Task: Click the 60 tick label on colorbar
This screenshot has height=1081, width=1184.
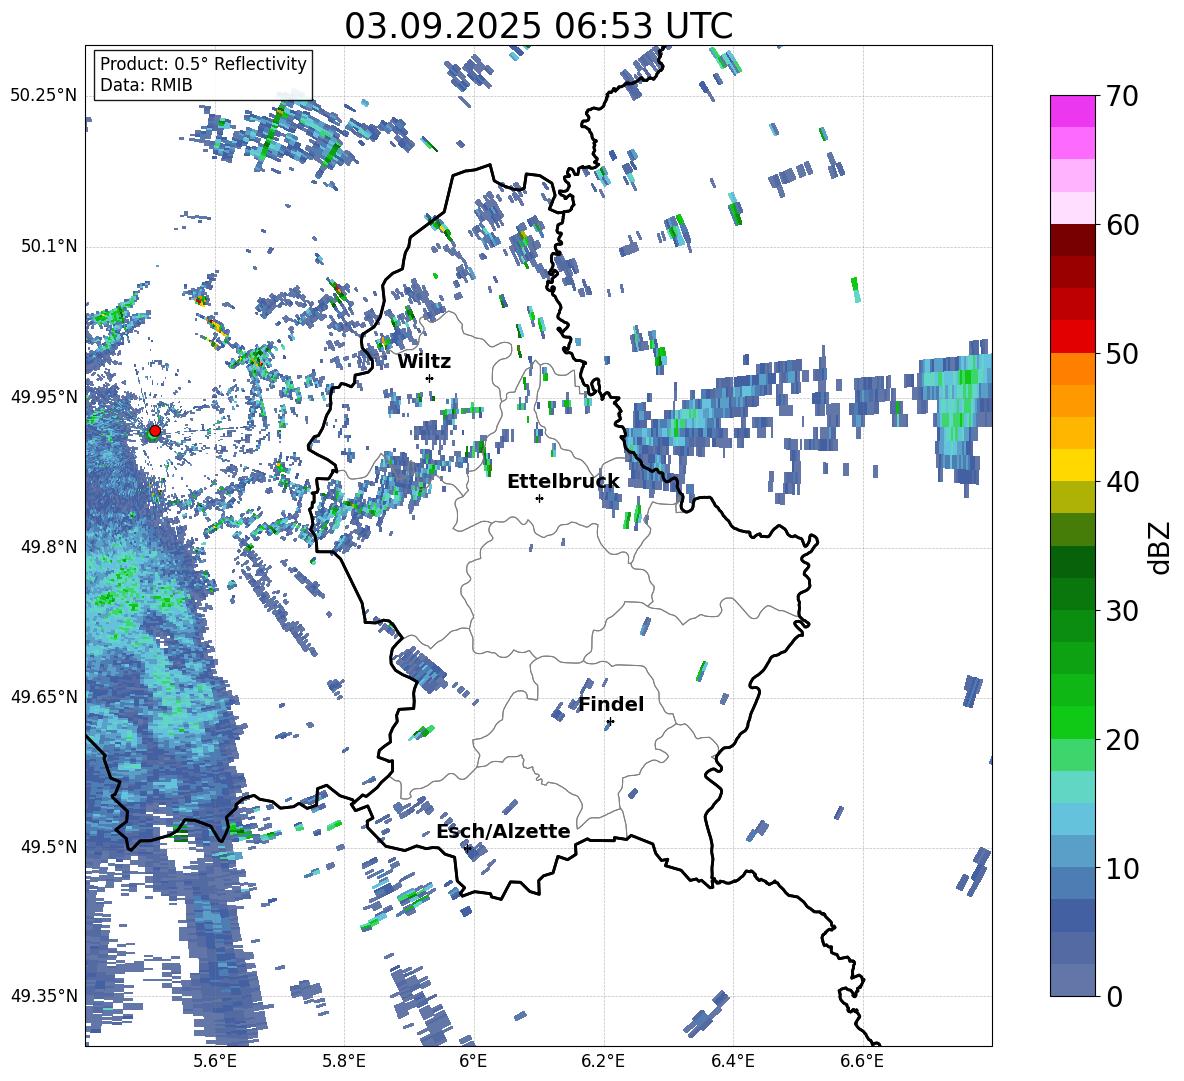Action: (x=1122, y=225)
